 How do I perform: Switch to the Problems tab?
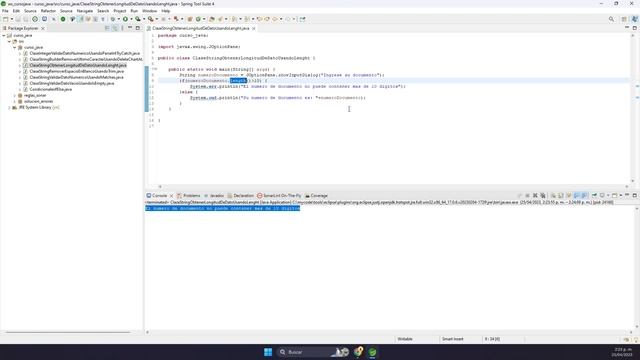[188, 196]
